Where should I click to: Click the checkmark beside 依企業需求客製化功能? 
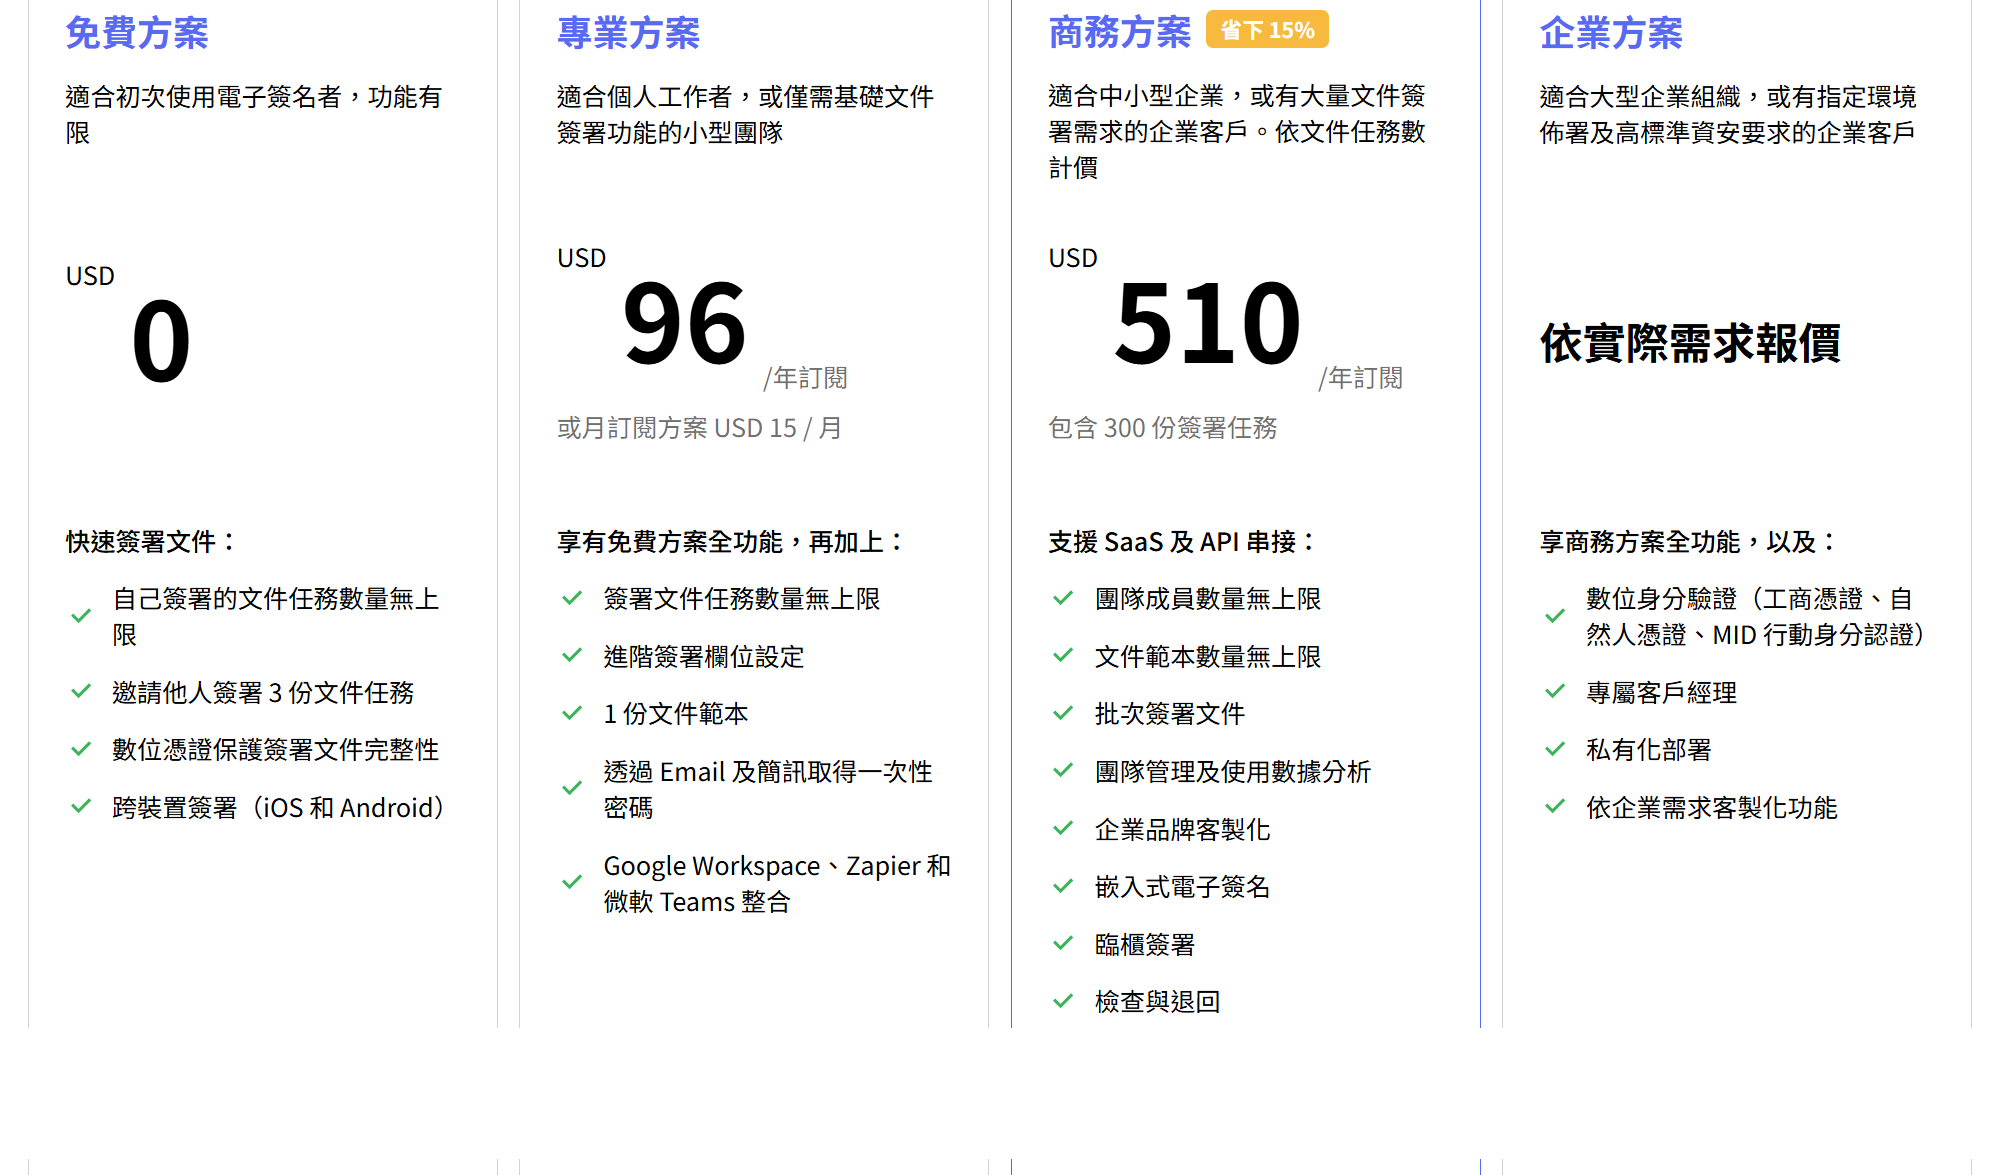tap(1555, 806)
